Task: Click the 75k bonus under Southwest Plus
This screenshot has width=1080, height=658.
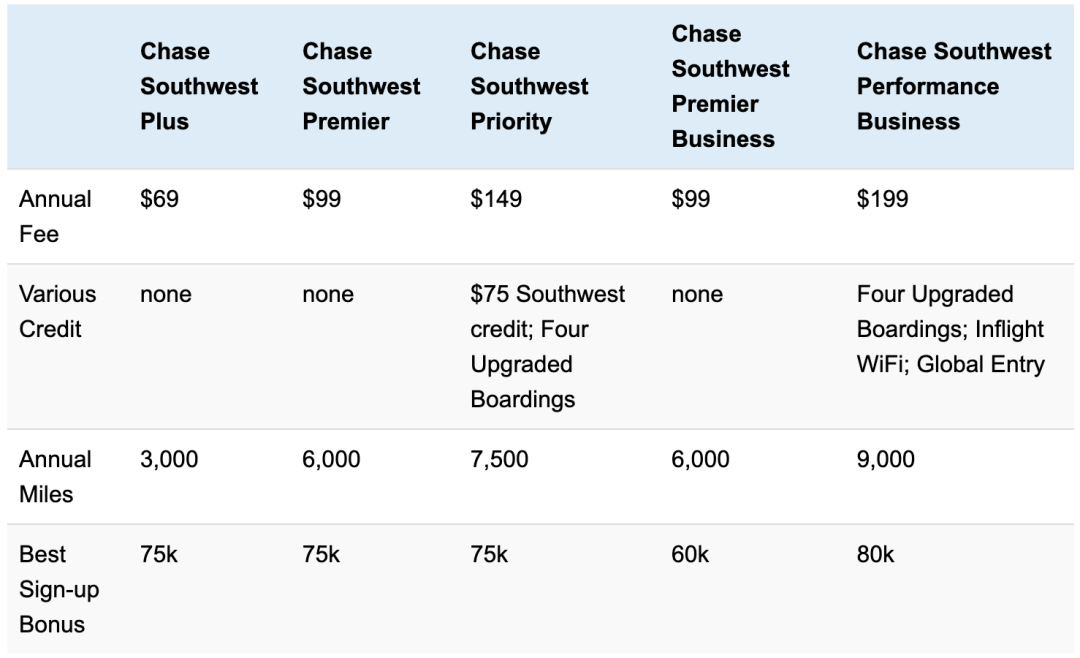Action: (x=158, y=555)
